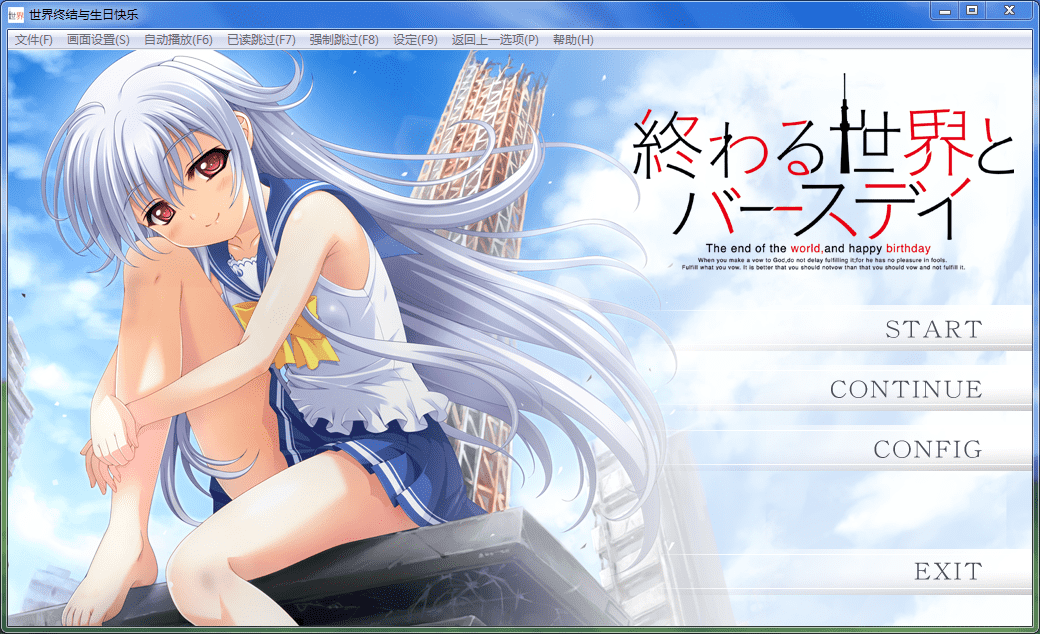Minimize the game window
The height and width of the screenshot is (634, 1040).
[945, 10]
